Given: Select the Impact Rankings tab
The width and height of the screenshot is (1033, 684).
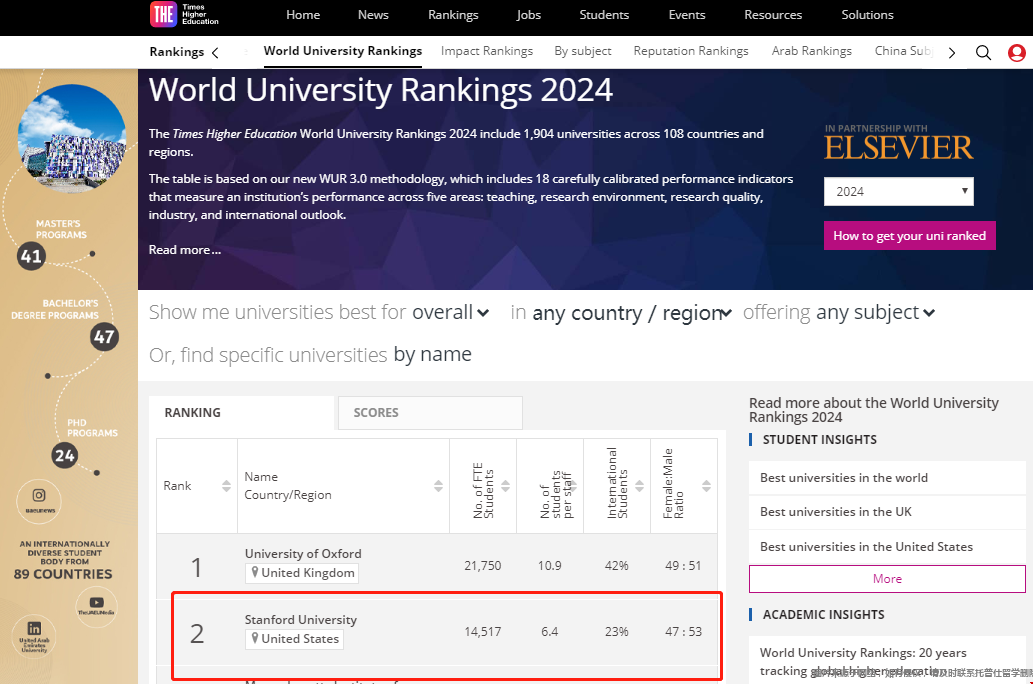Looking at the screenshot, I should pos(487,51).
